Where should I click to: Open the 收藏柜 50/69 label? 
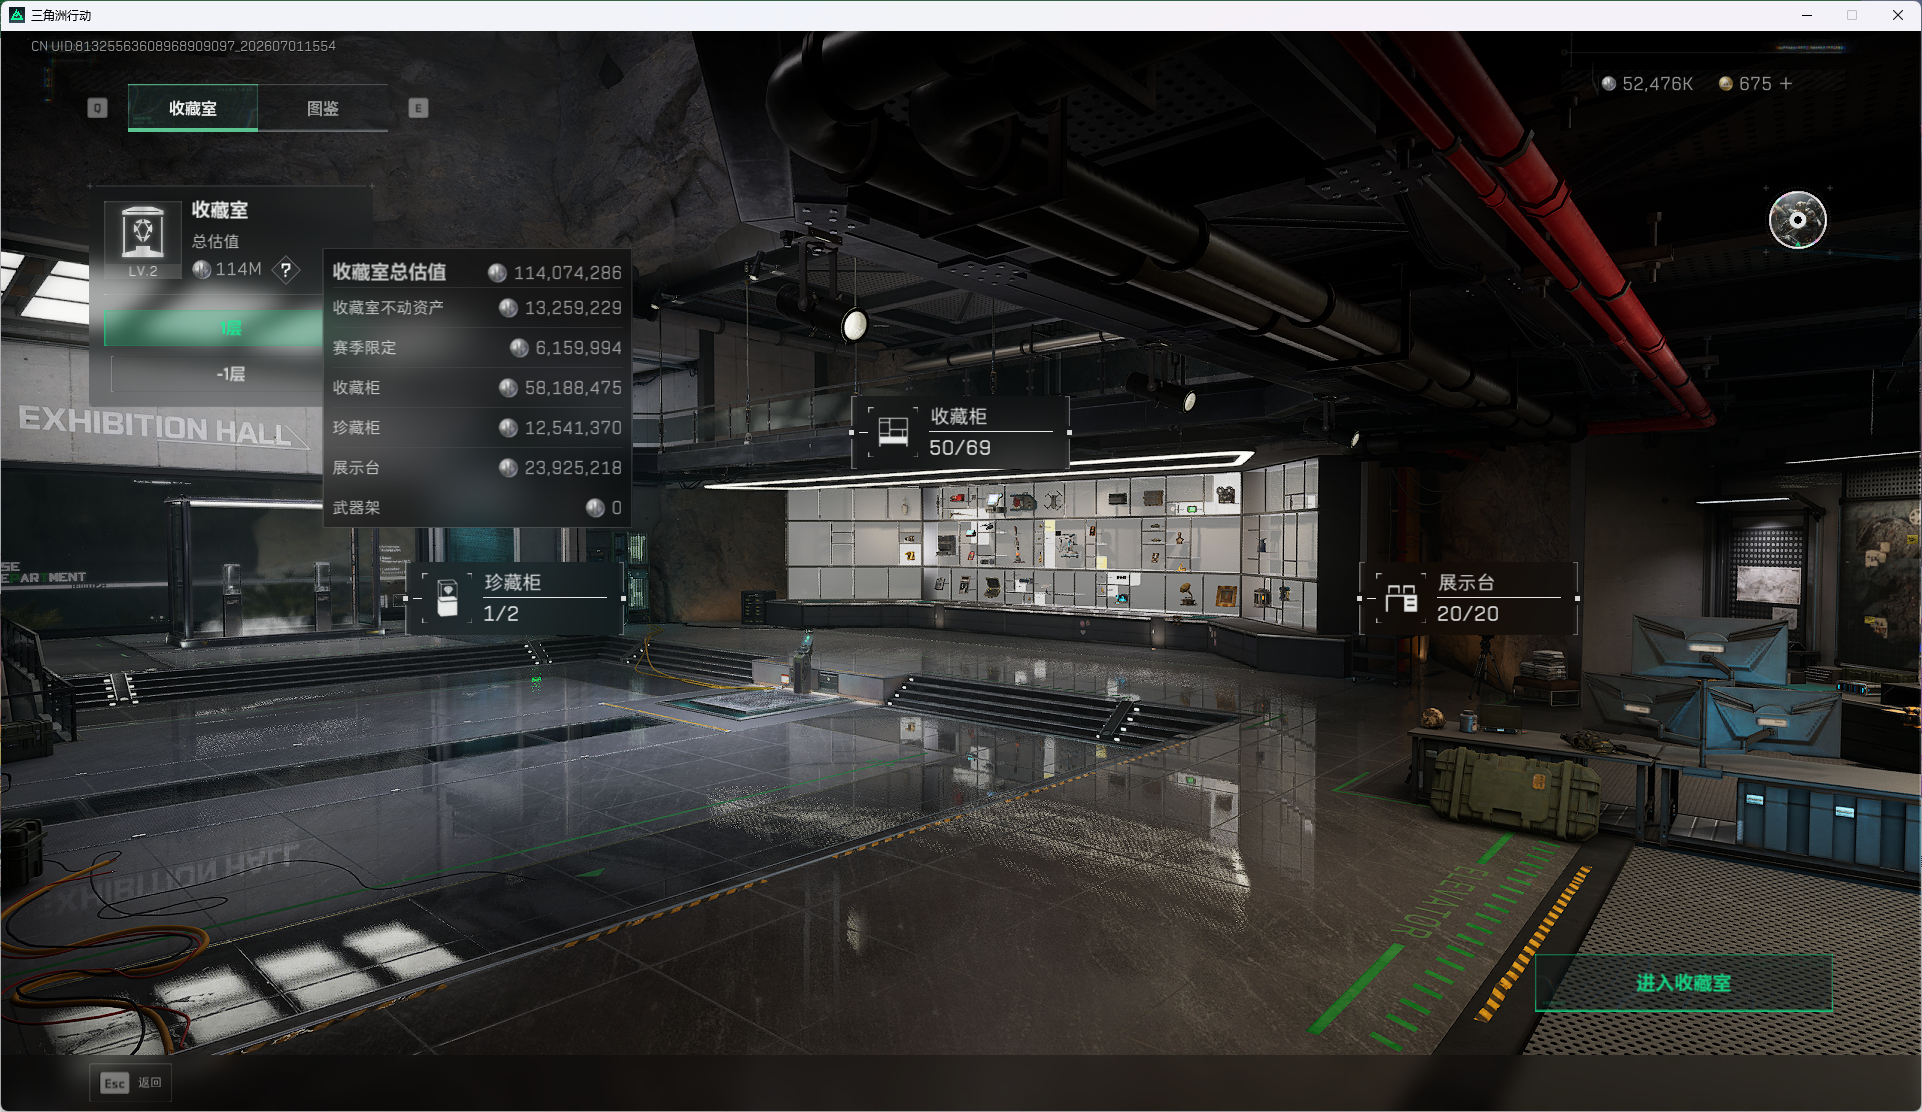click(960, 432)
